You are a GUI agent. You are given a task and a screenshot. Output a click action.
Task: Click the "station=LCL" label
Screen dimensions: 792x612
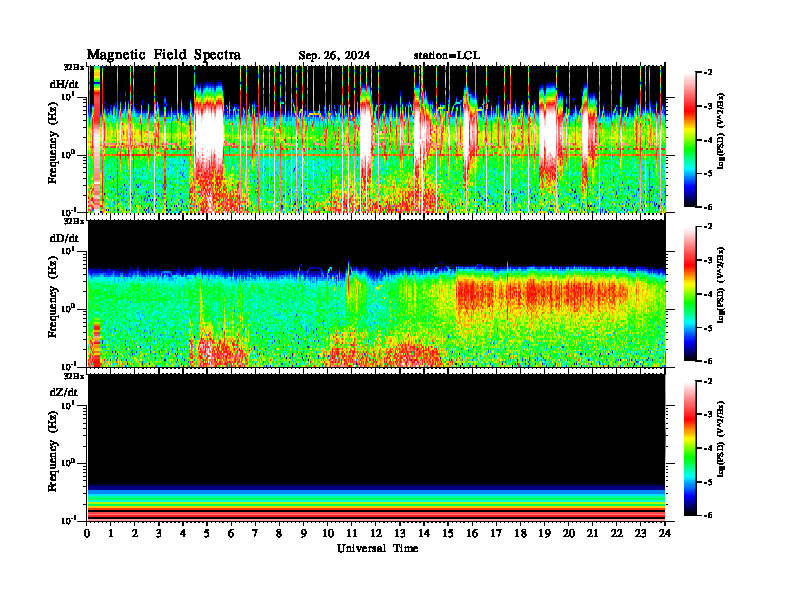coord(447,56)
